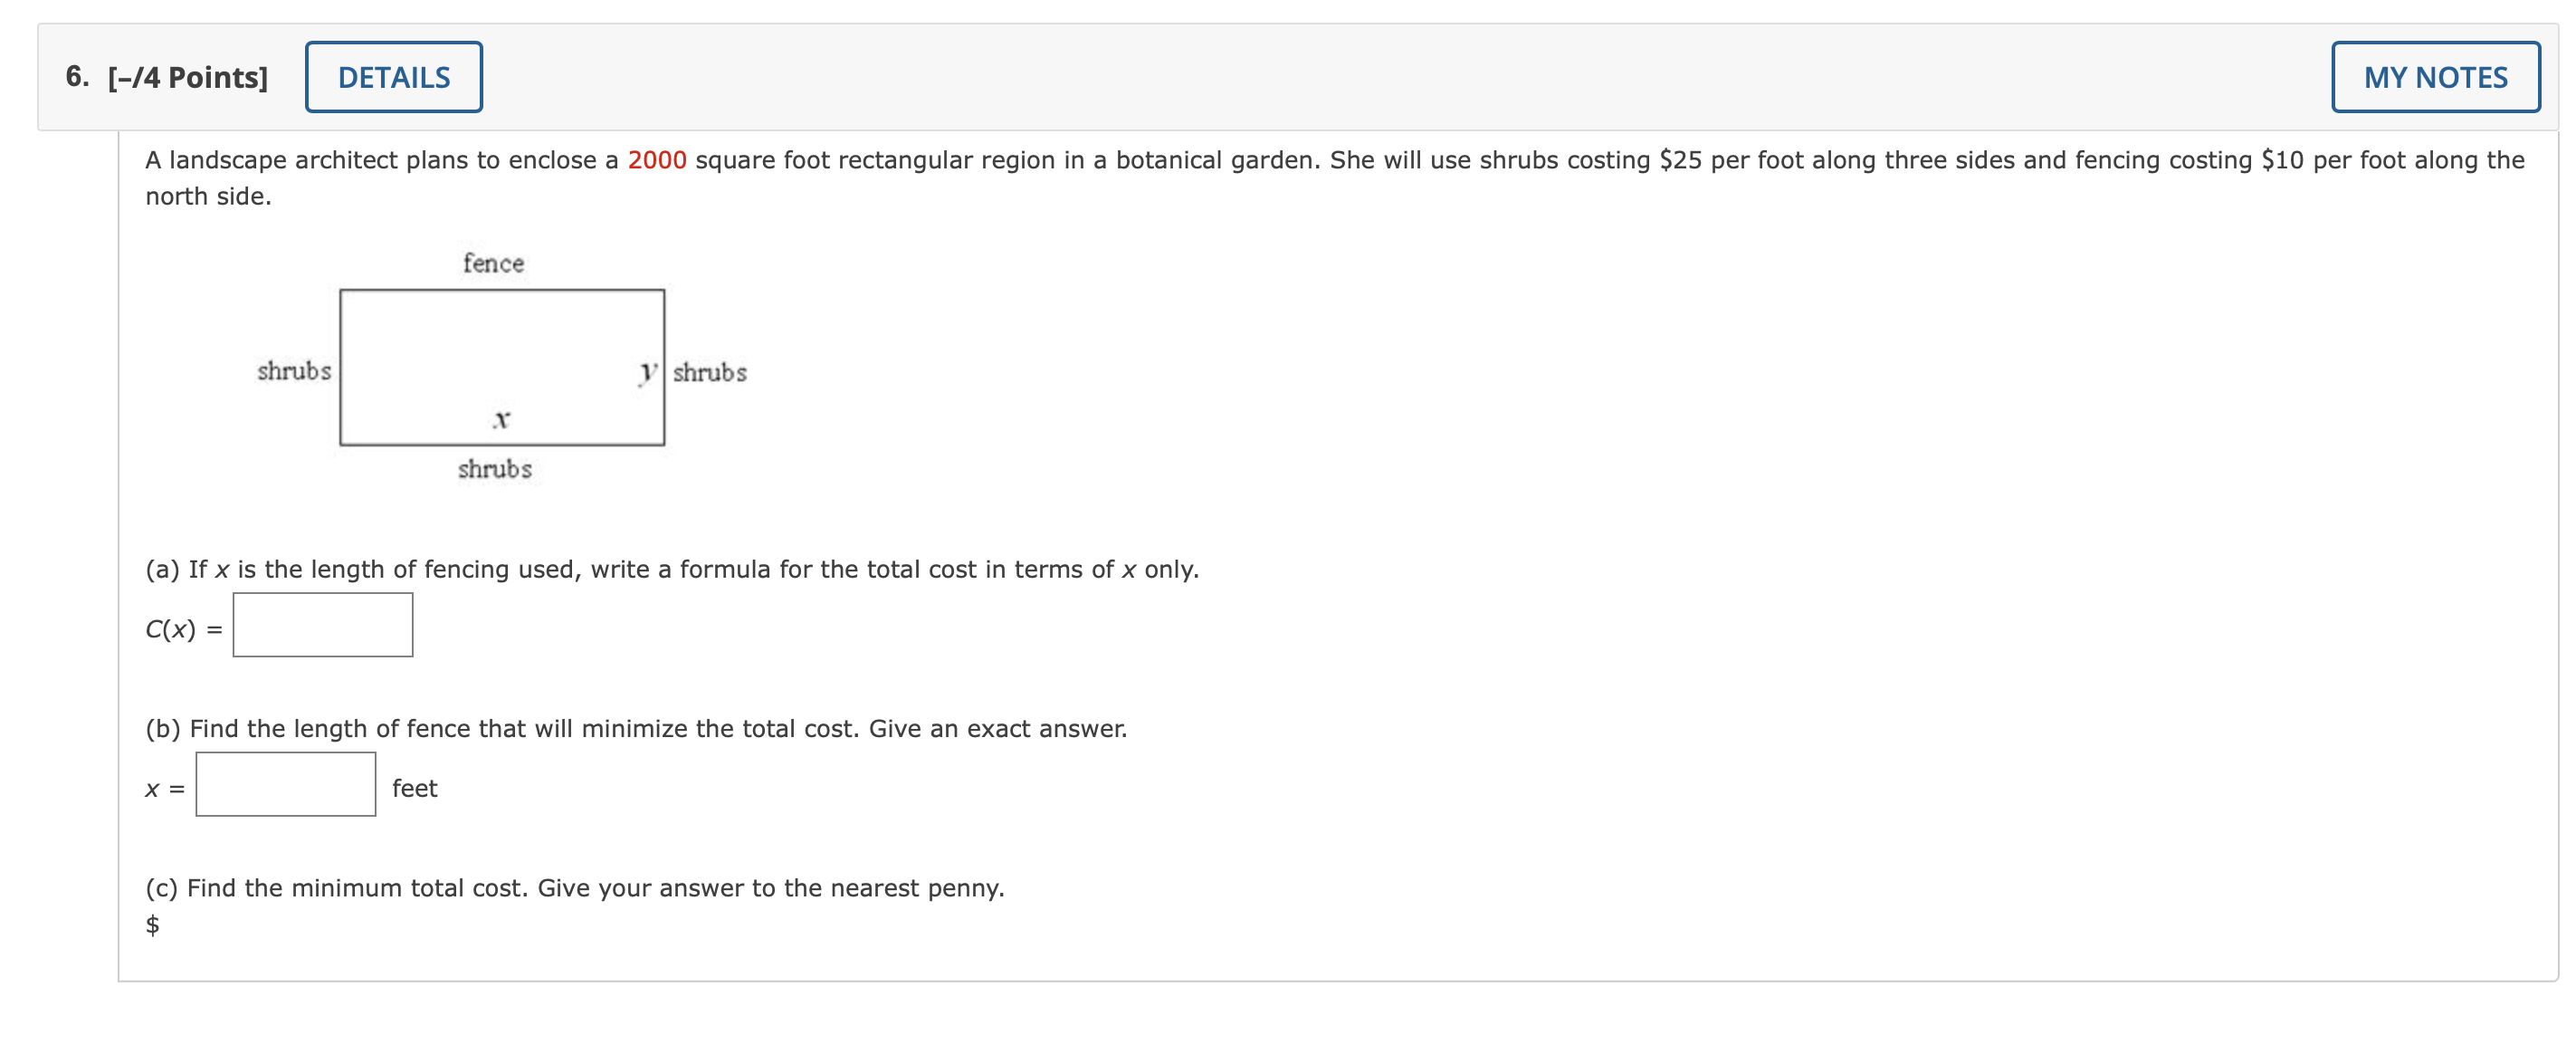The image size is (2576, 1054).
Task: Select the shrubs label below the rectangle
Action: click(496, 469)
